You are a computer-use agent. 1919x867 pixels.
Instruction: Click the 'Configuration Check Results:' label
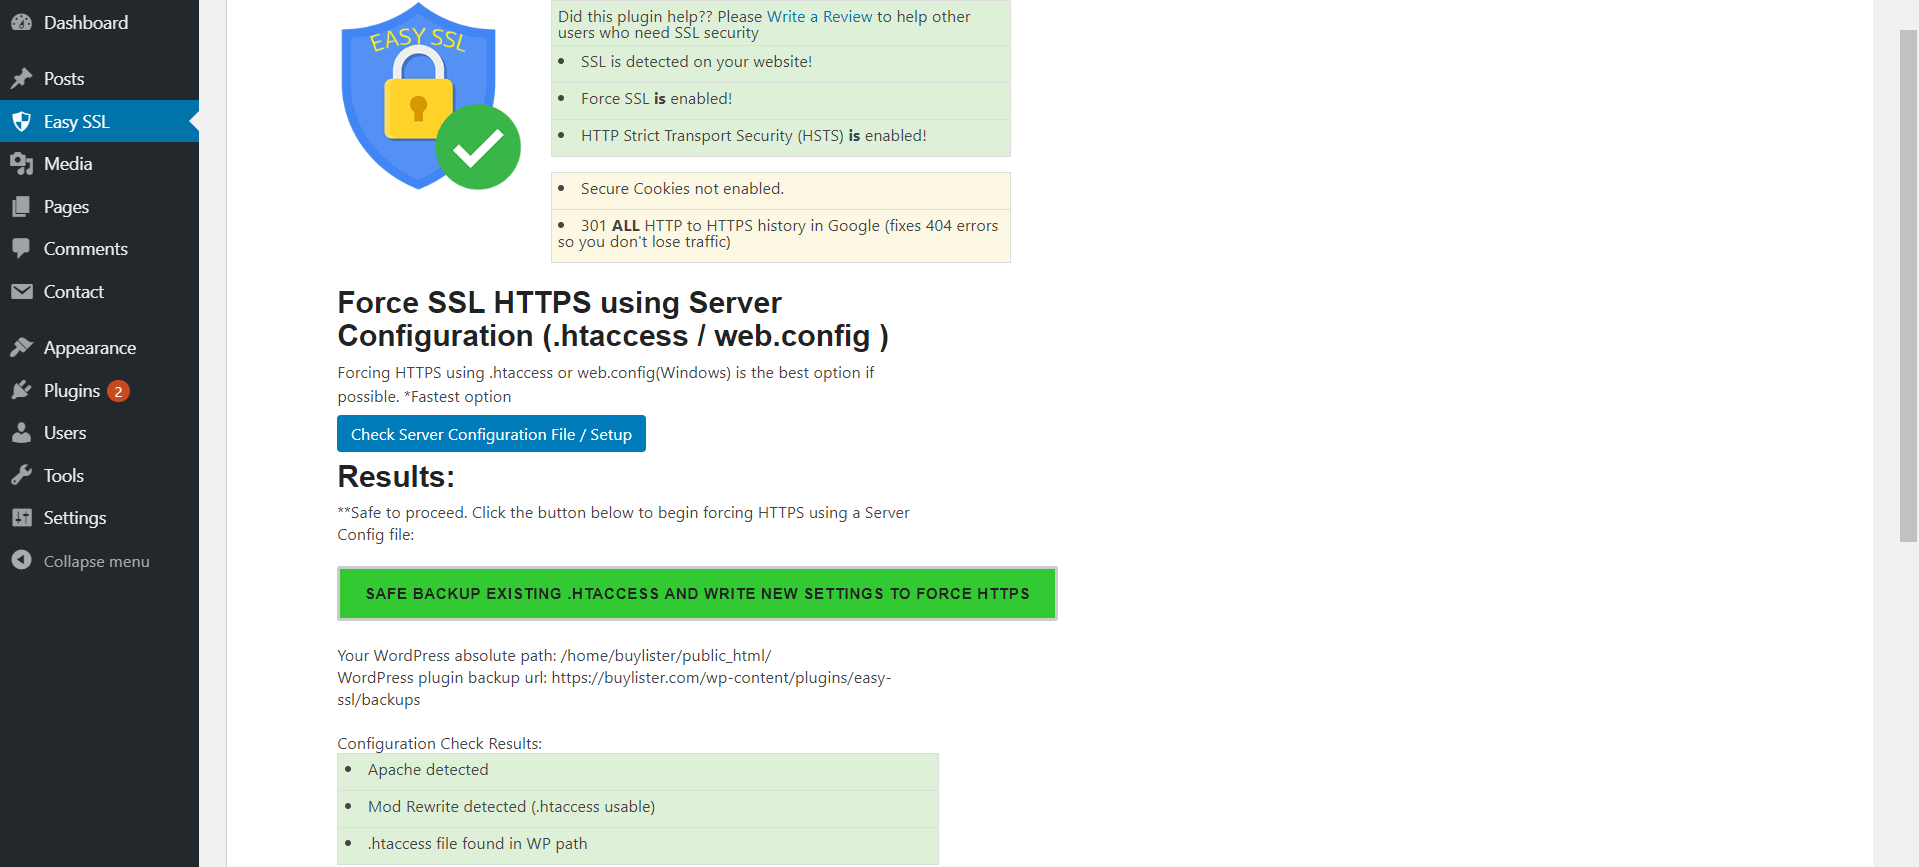coord(440,744)
